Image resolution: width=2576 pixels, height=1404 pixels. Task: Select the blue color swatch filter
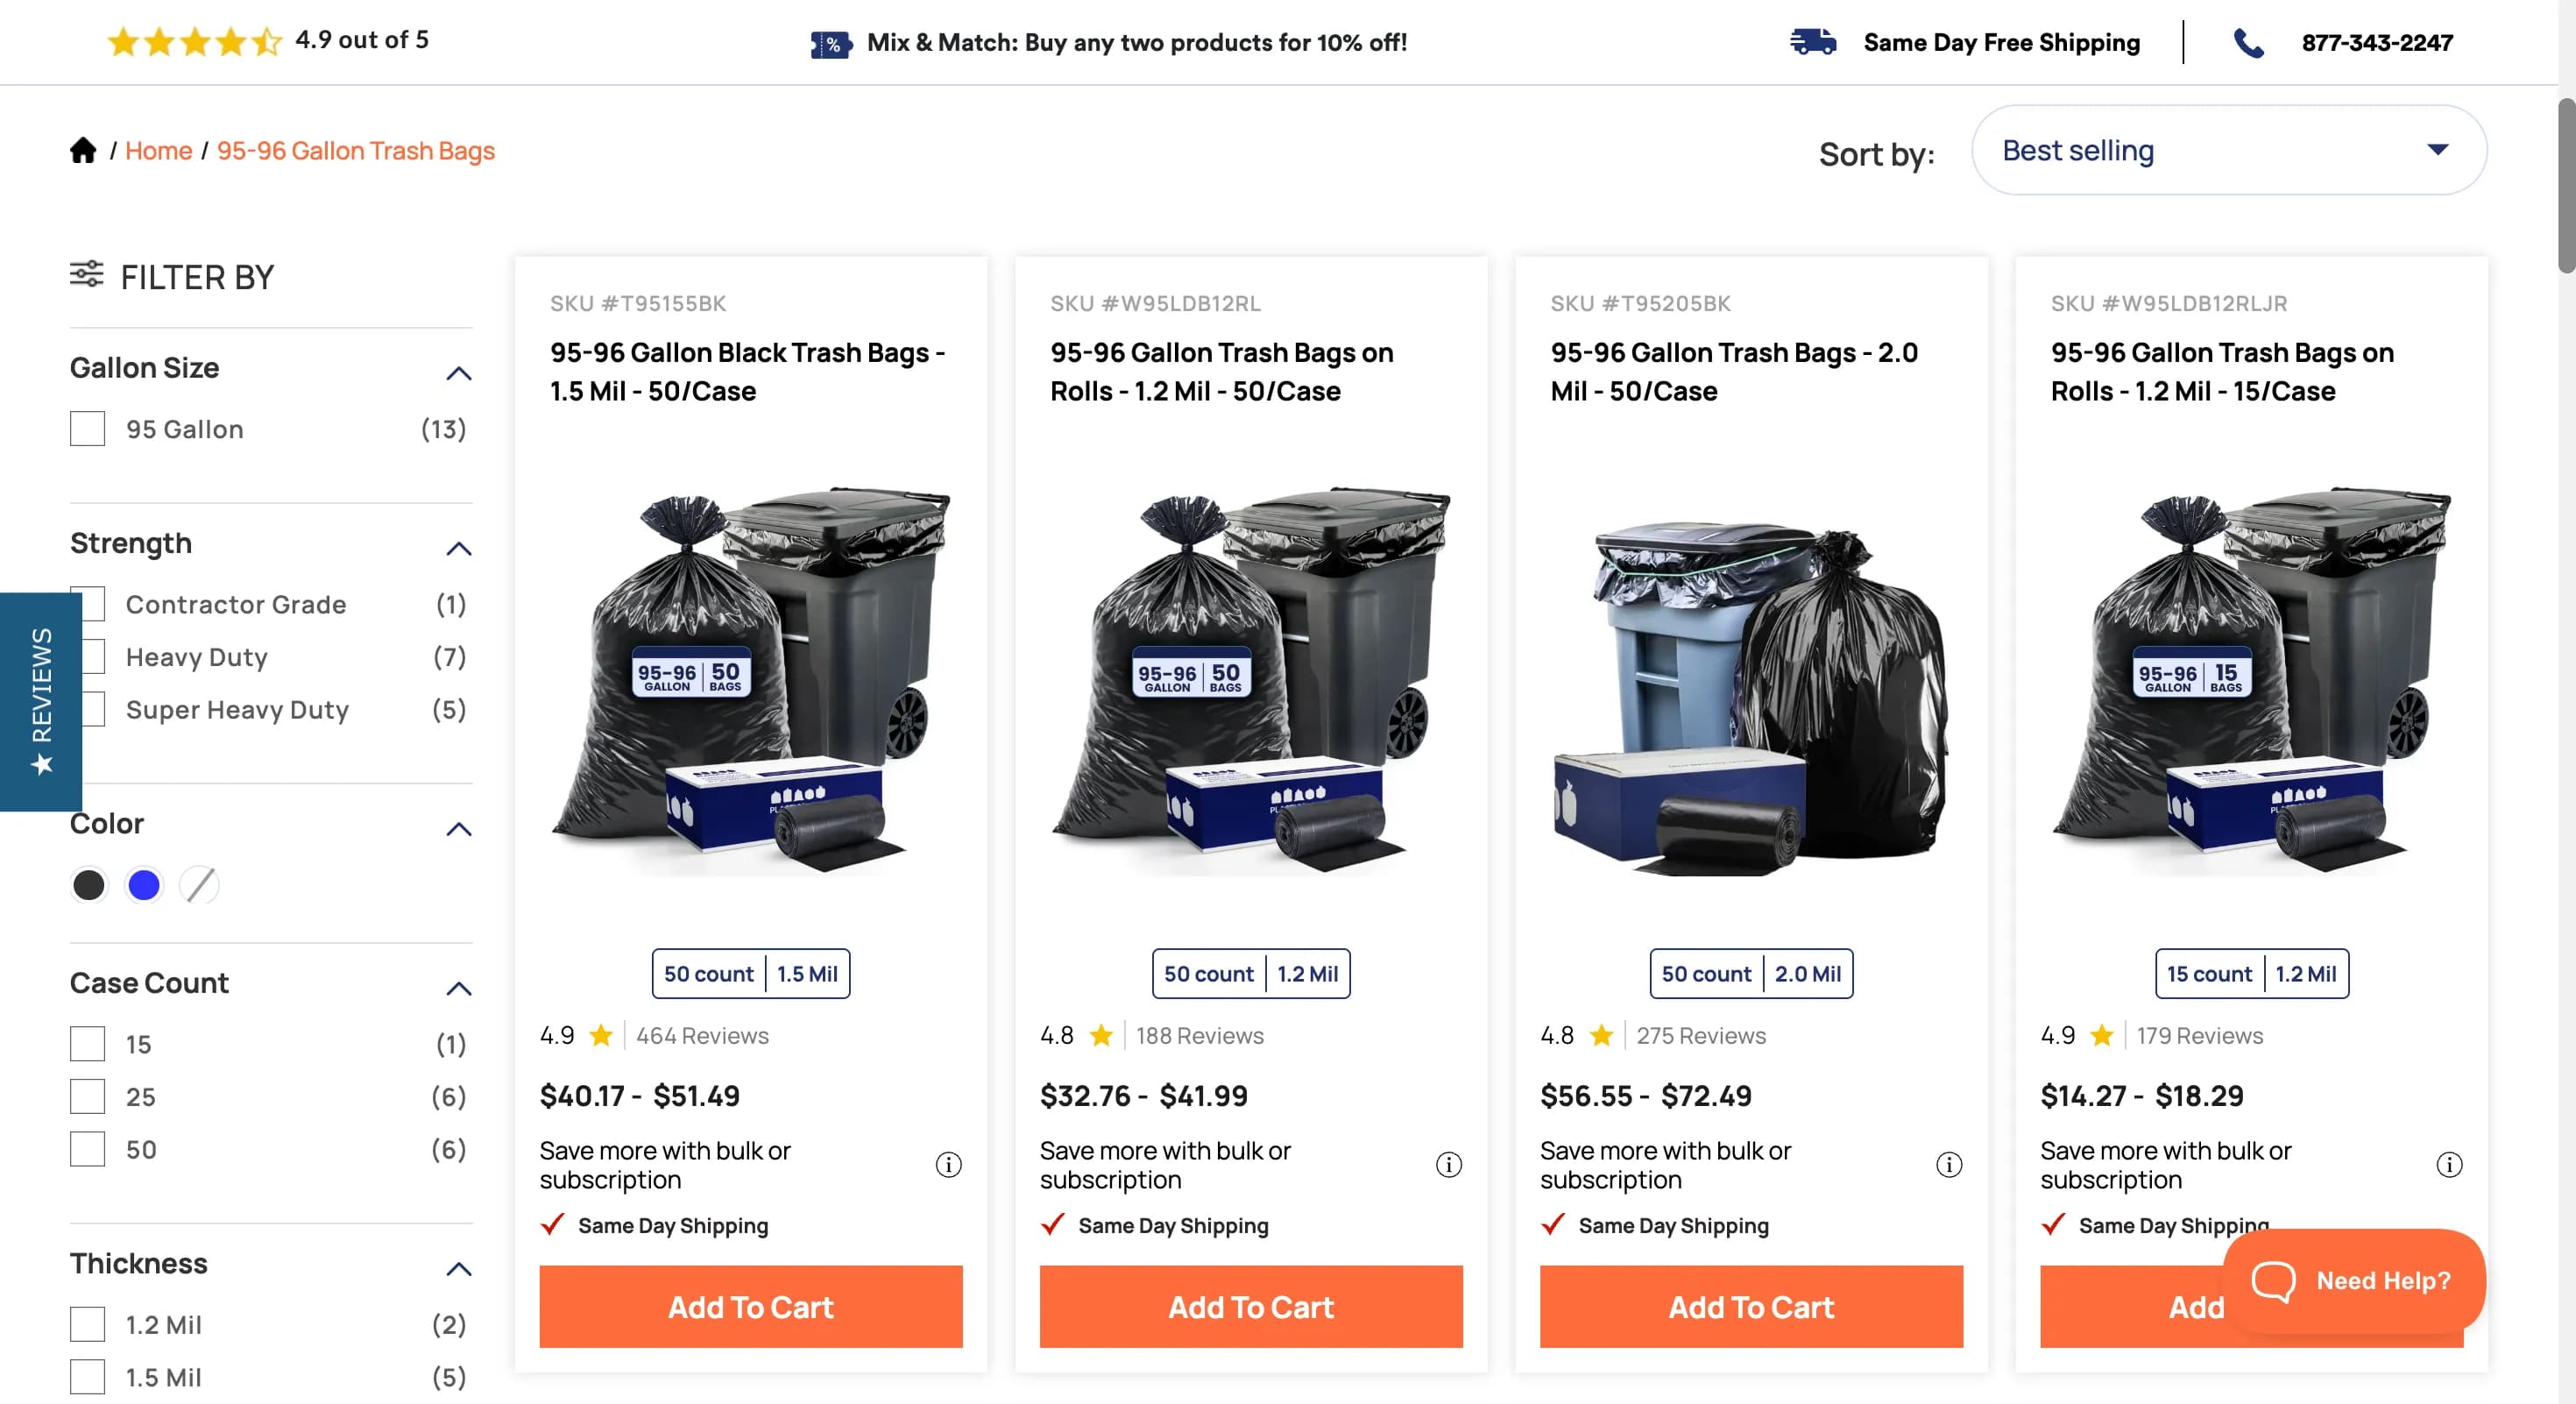(144, 884)
